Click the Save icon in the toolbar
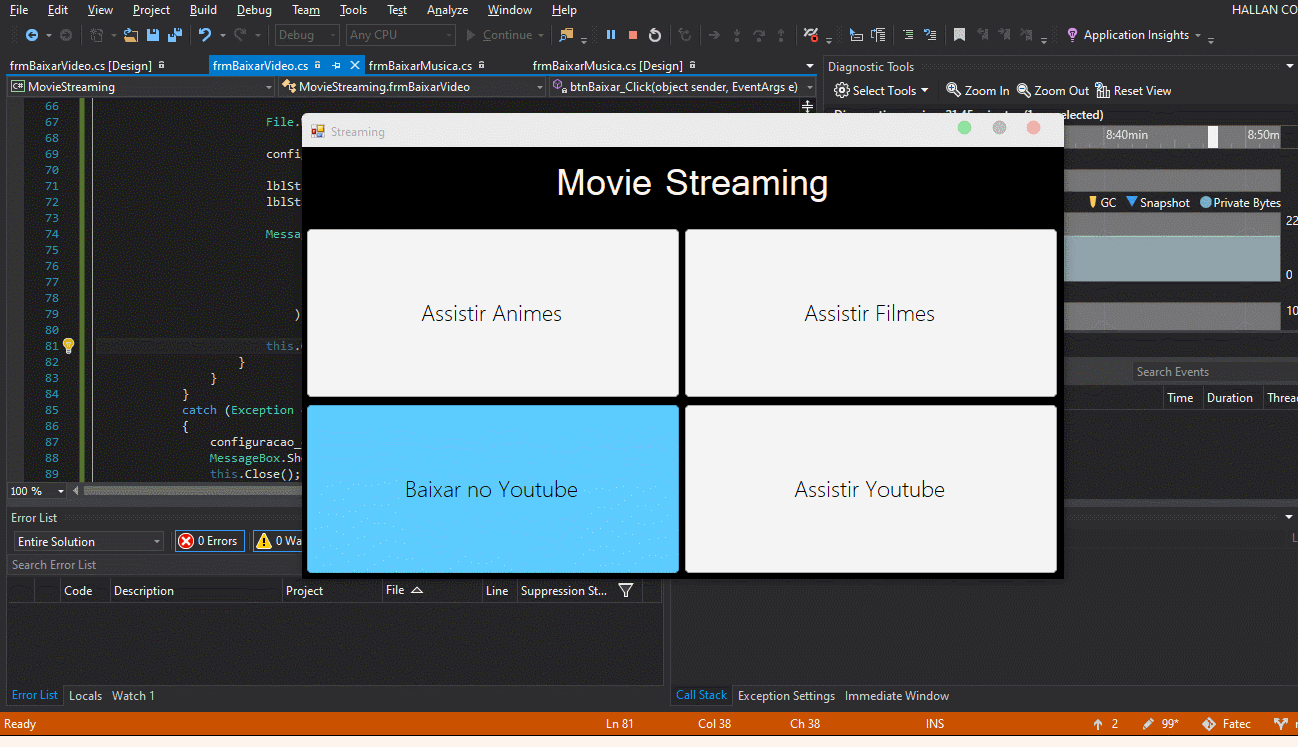This screenshot has width=1298, height=747. (x=152, y=35)
